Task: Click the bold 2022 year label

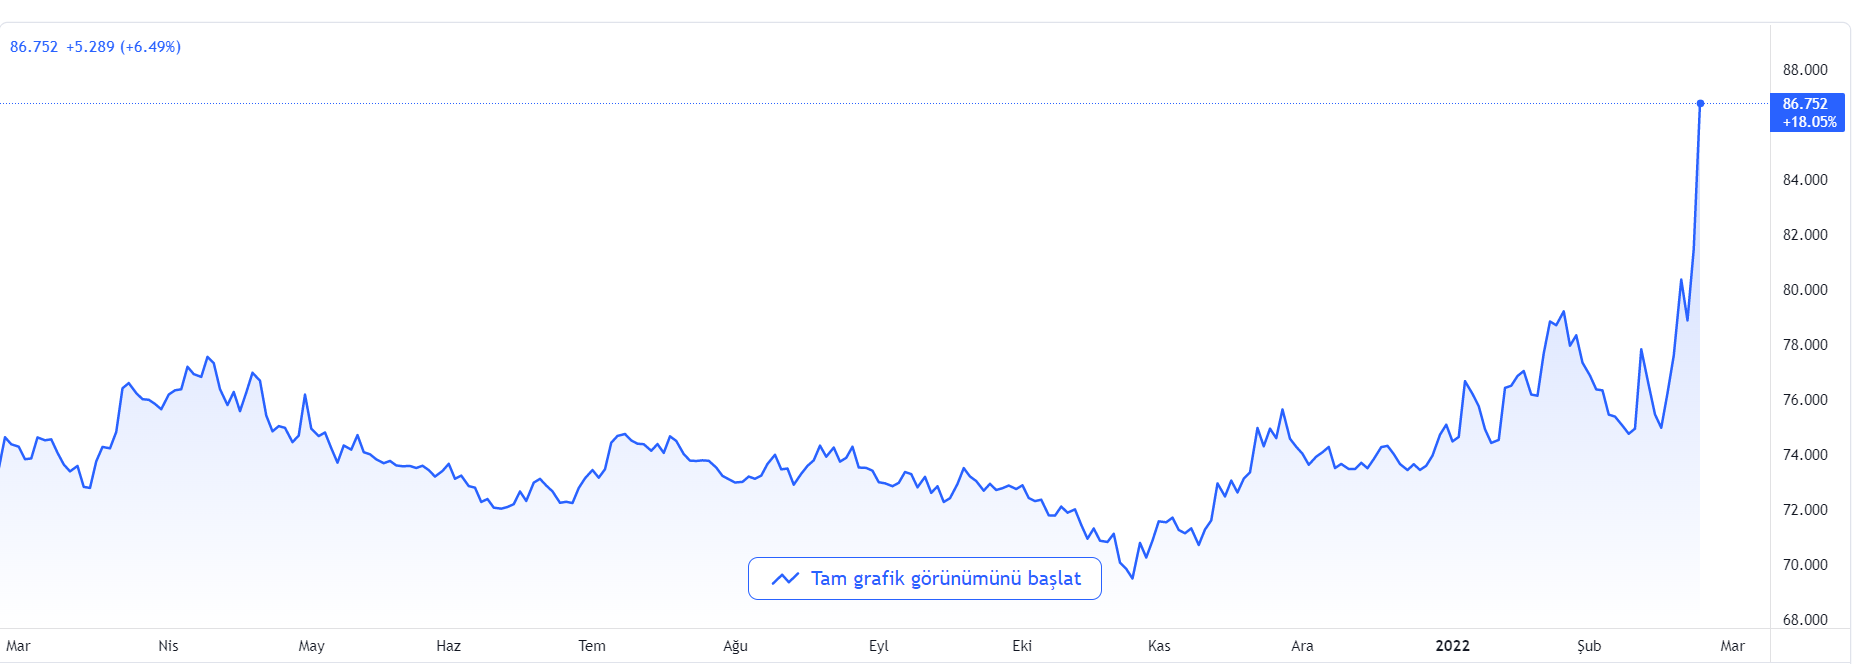Action: coord(1452,646)
